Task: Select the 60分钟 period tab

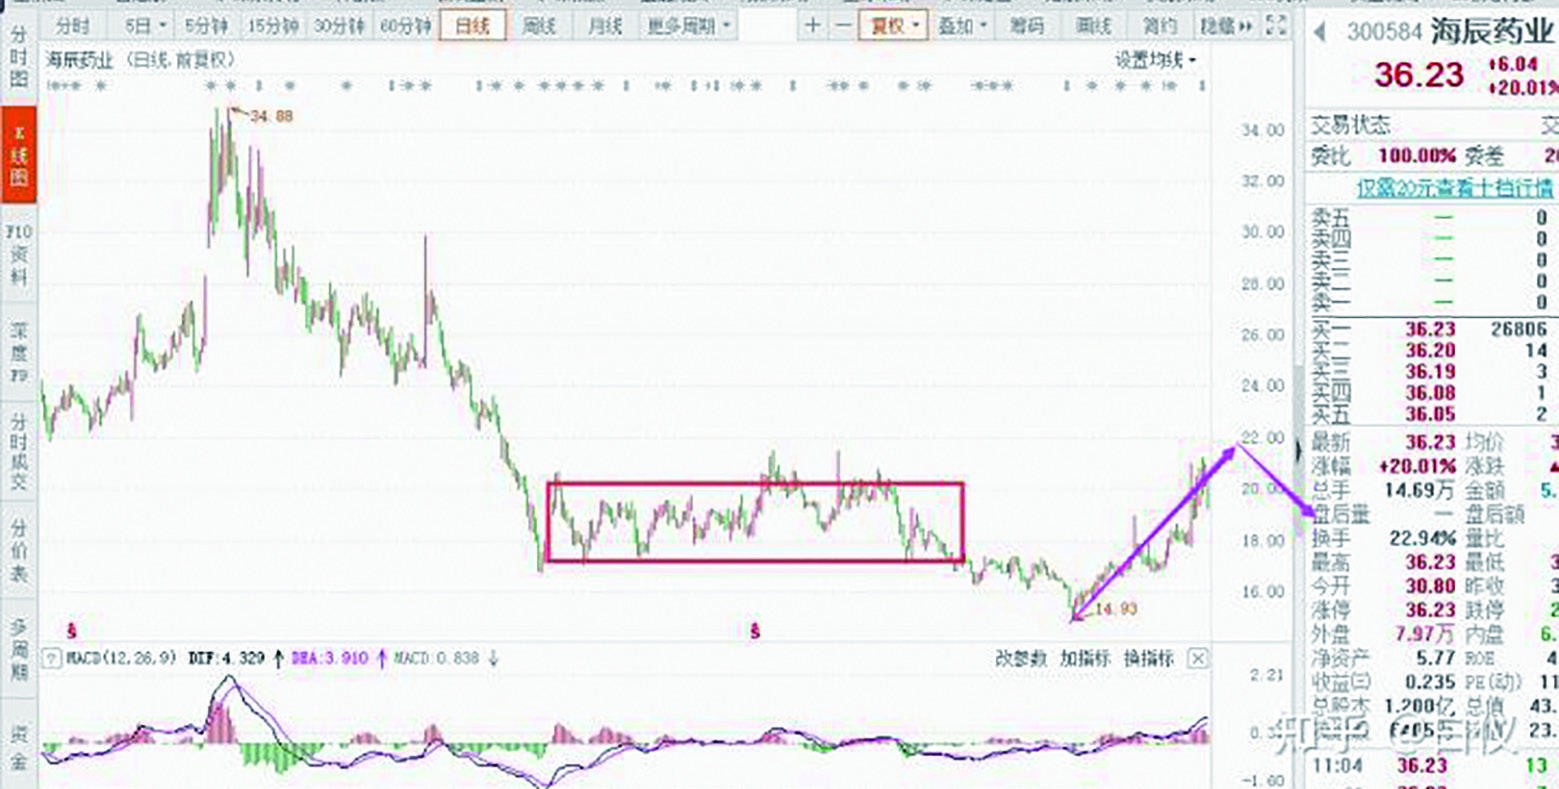Action: 405,26
